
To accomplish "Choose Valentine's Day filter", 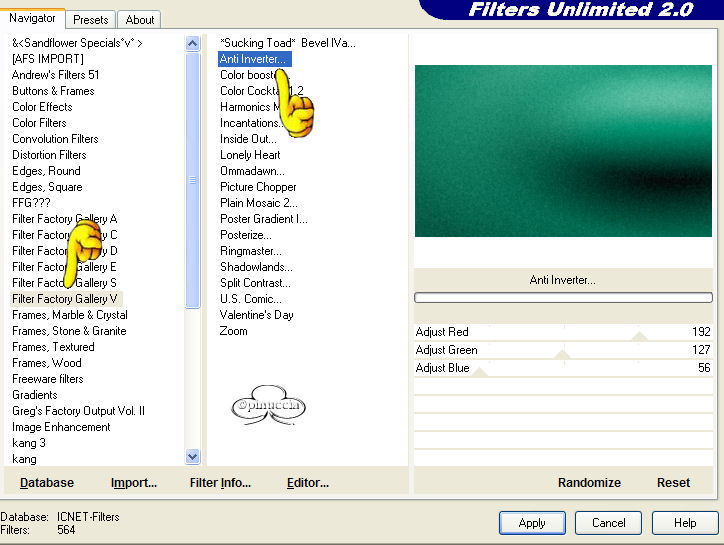I will coord(256,315).
